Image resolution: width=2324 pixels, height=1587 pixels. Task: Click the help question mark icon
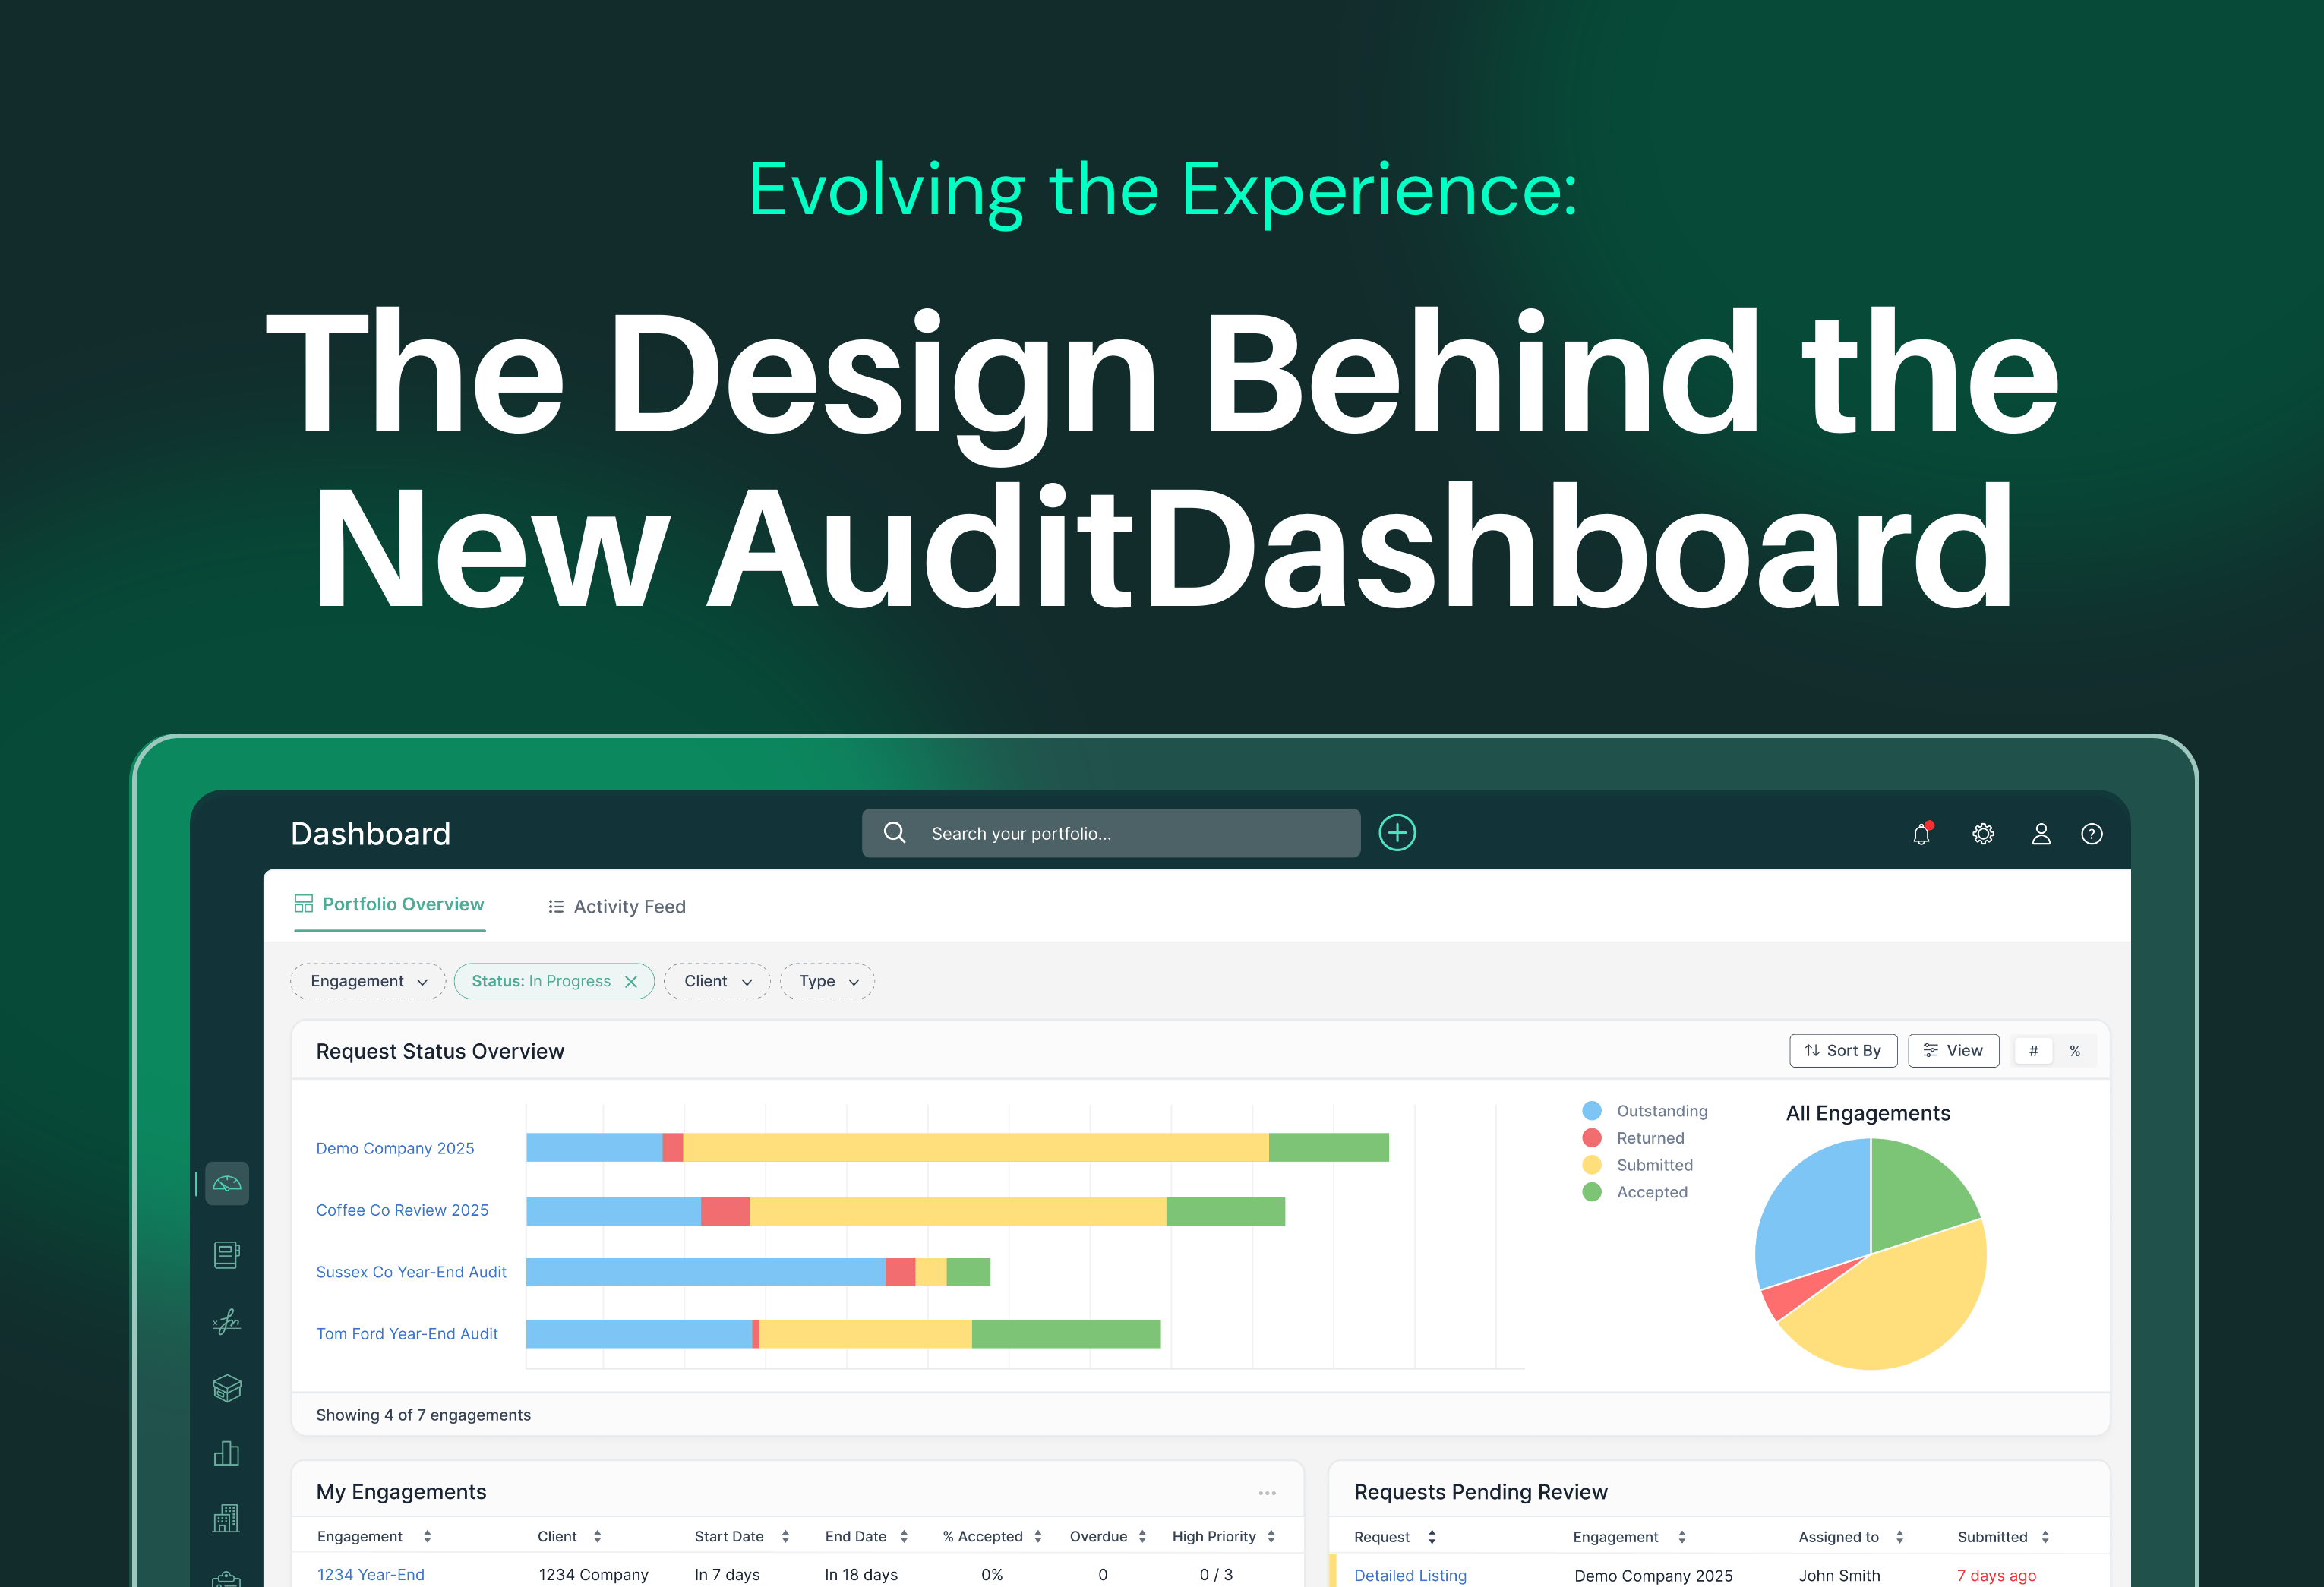click(2091, 834)
